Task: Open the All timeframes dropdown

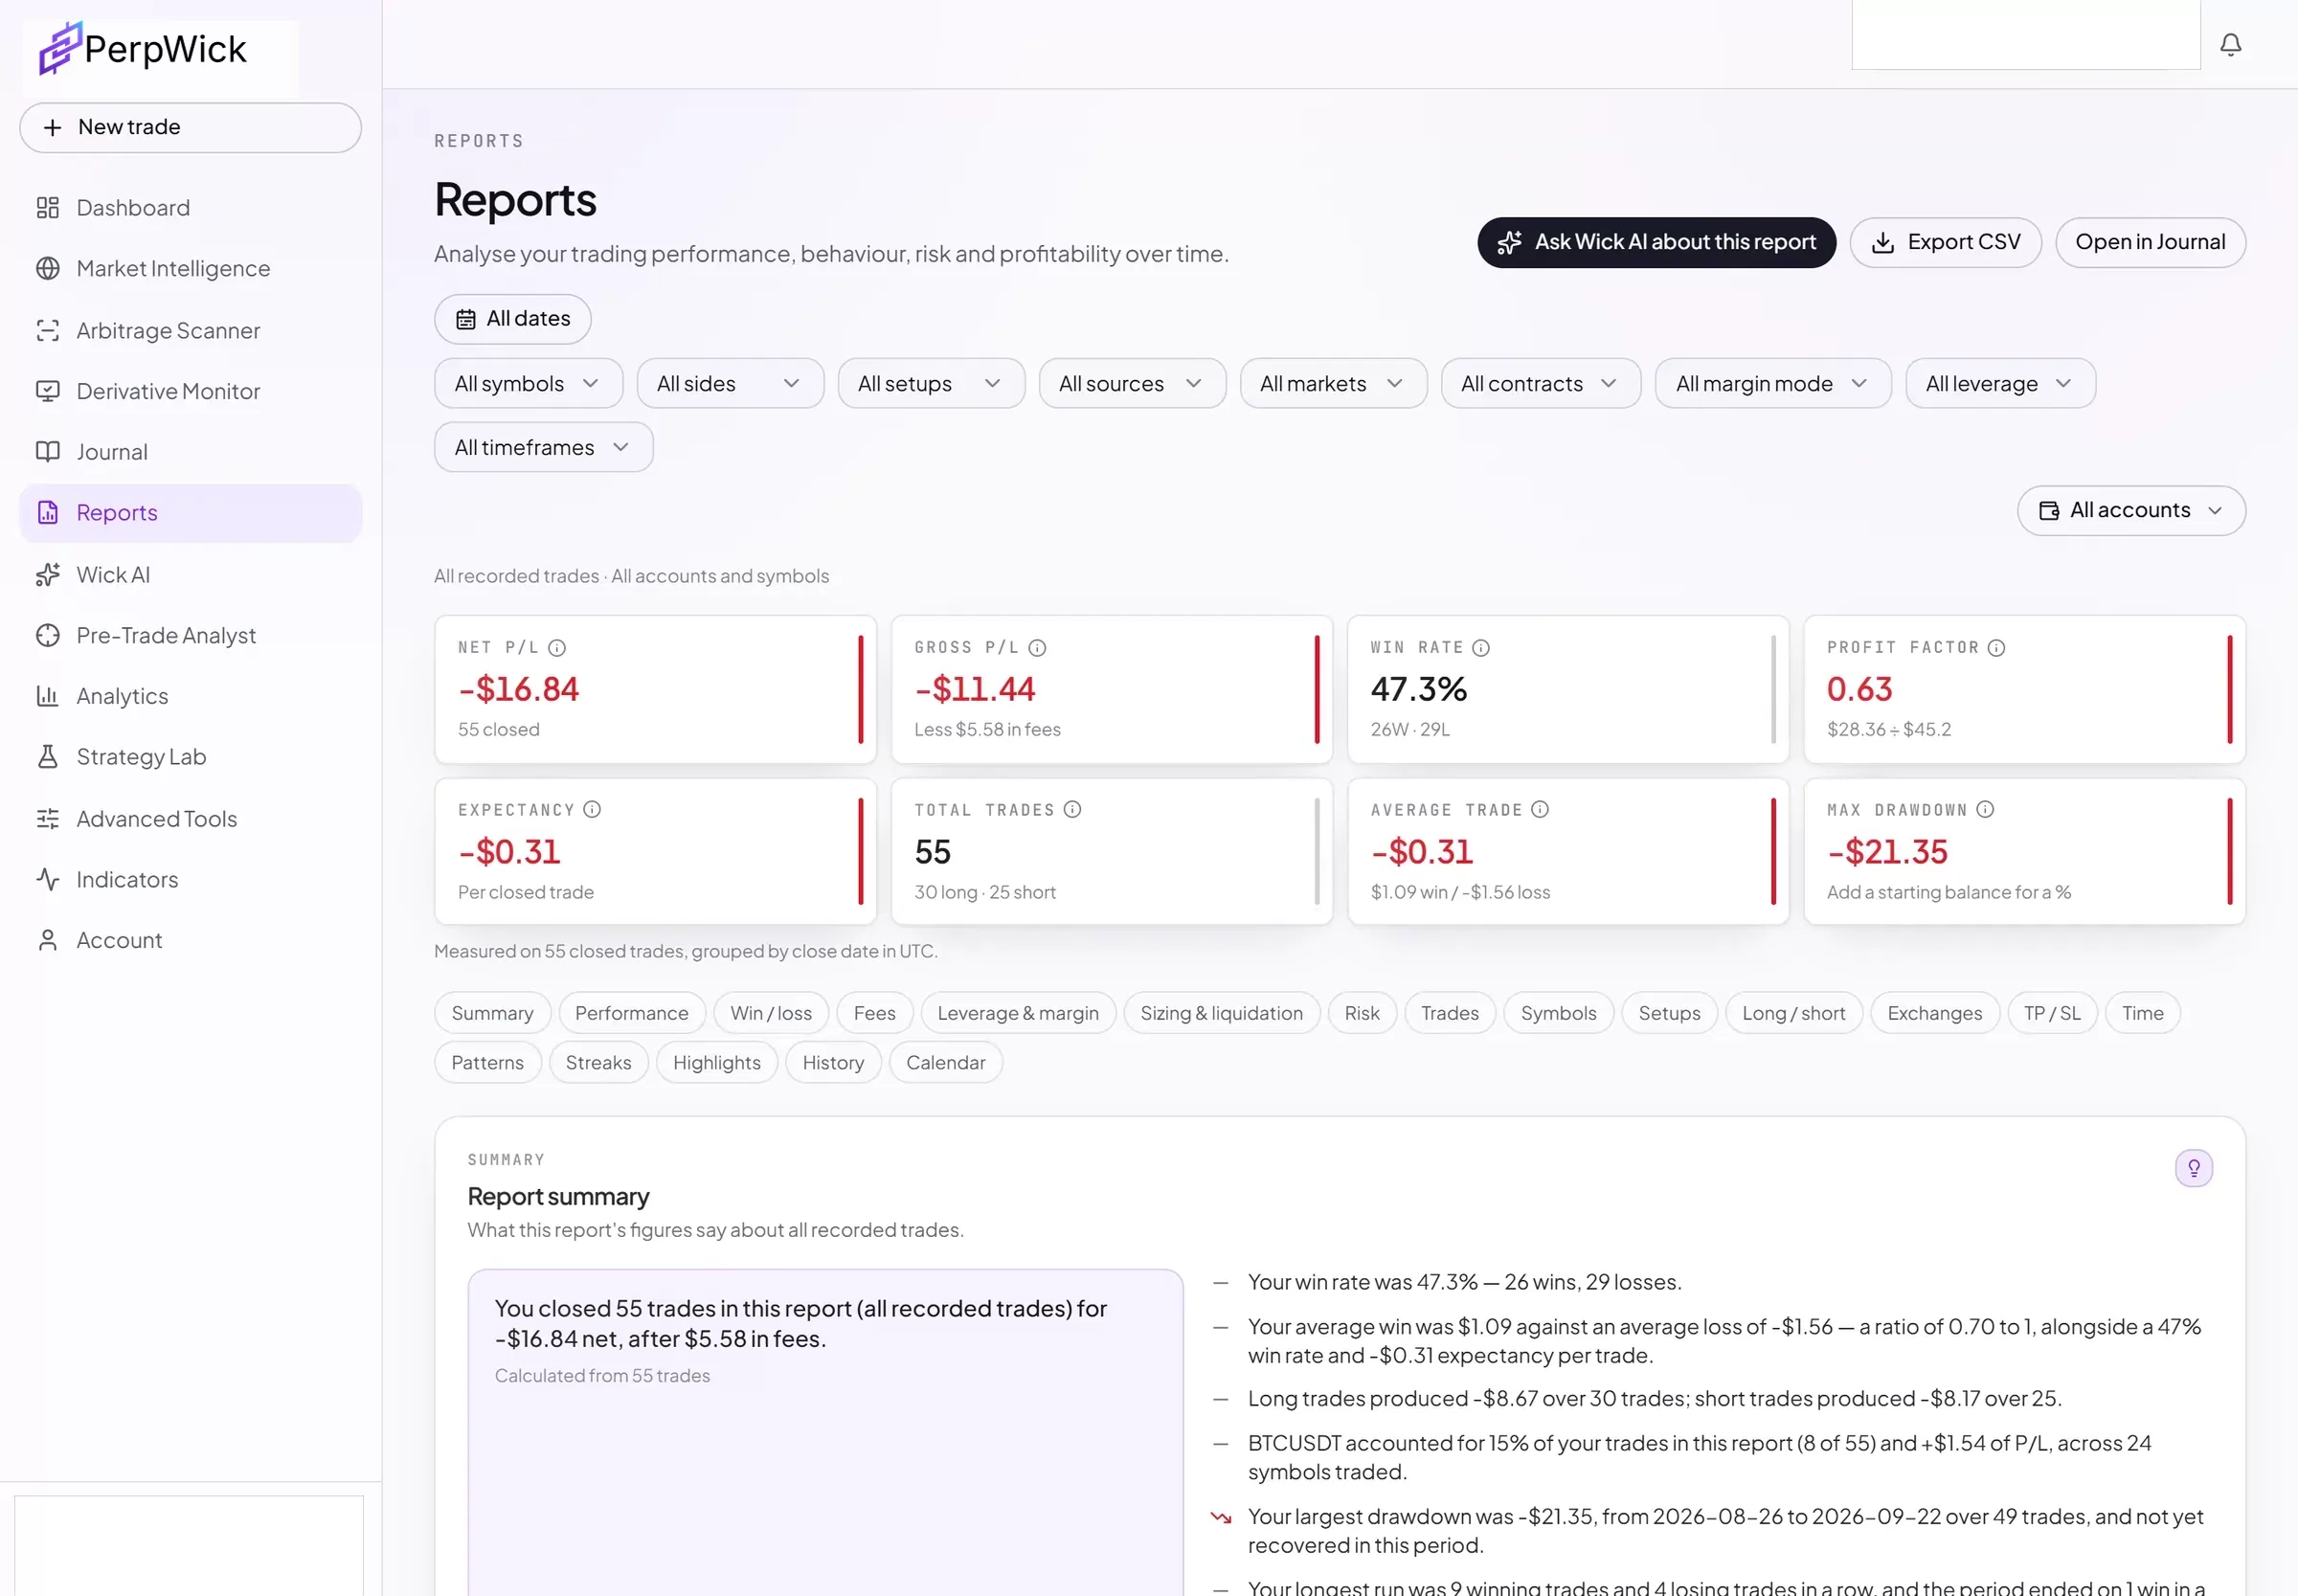Action: click(x=543, y=448)
